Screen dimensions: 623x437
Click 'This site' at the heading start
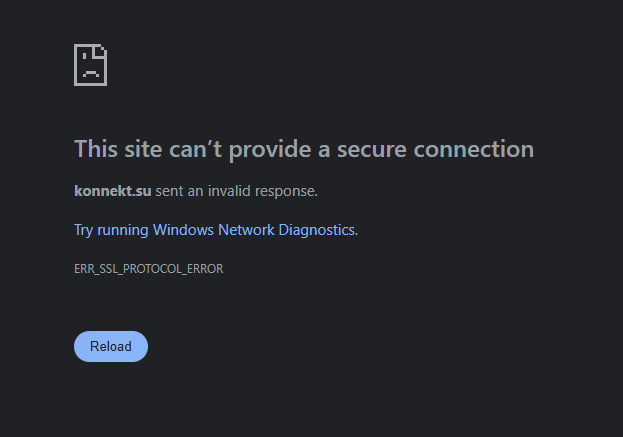(x=118, y=149)
